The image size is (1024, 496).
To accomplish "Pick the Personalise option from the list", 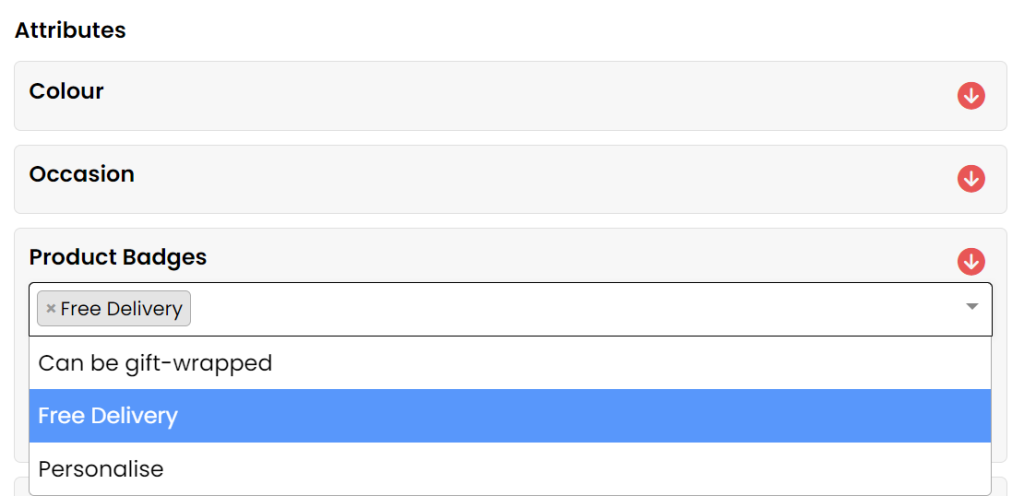I will click(101, 469).
